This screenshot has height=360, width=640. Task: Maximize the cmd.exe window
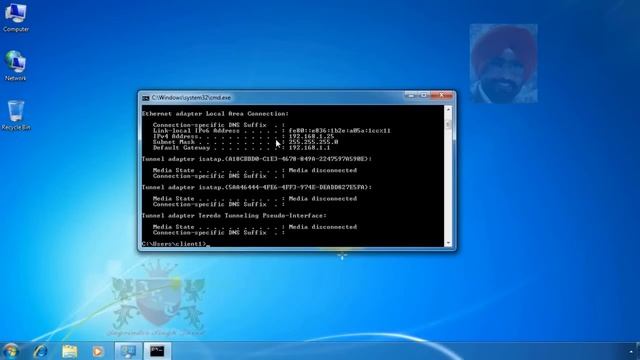(x=423, y=95)
